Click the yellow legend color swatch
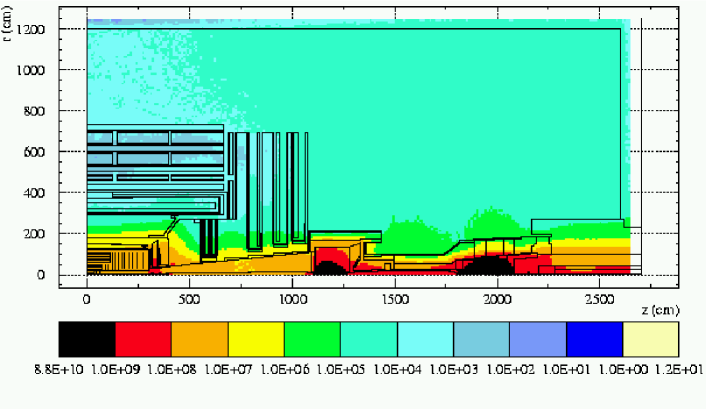 [256, 339]
